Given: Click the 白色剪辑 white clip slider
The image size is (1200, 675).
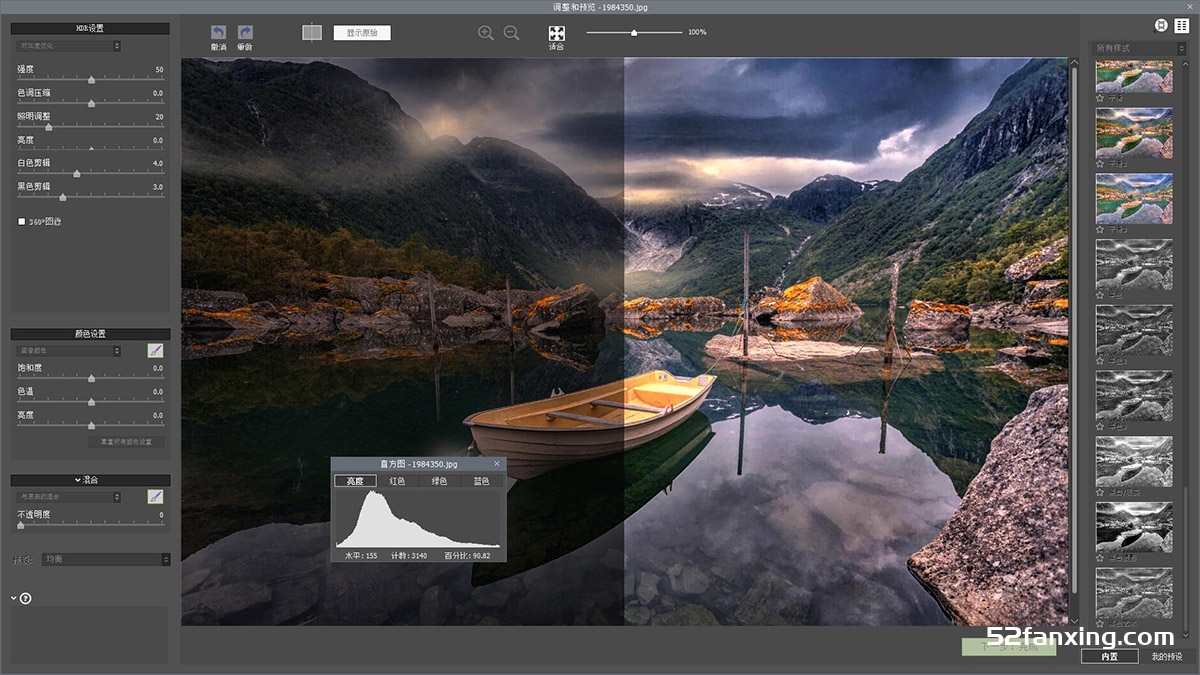Looking at the screenshot, I should pos(90,174).
